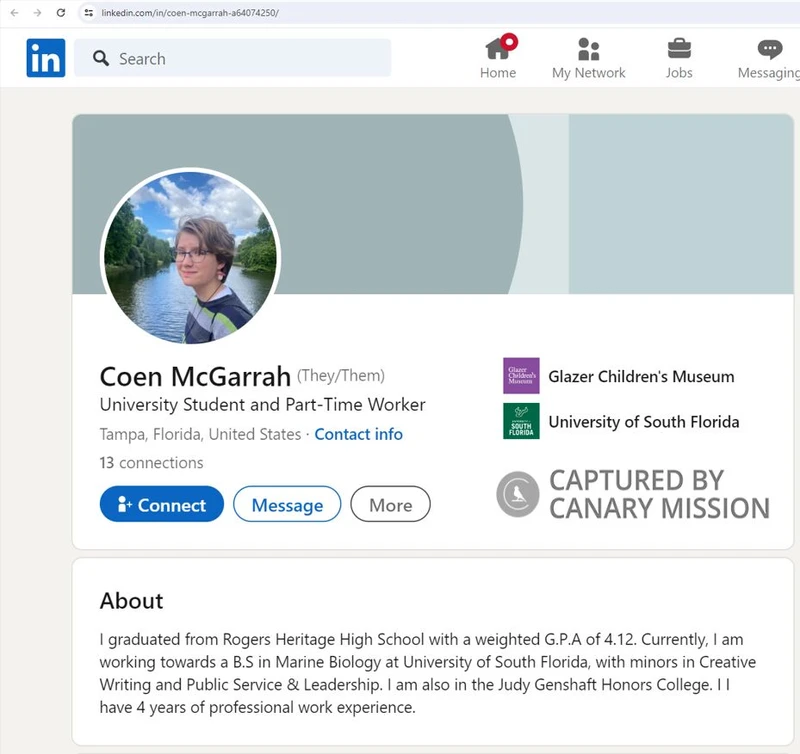Open the Home tab
This screenshot has width=800, height=754.
tap(498, 57)
